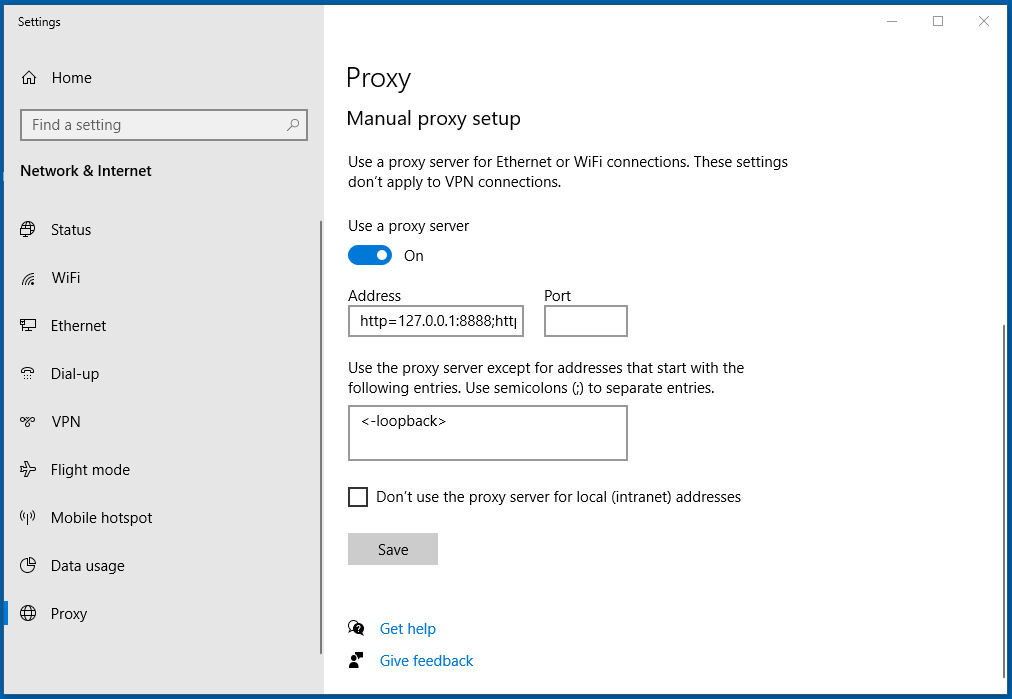
Task: Click the Network & Internet heading
Action: coord(86,171)
